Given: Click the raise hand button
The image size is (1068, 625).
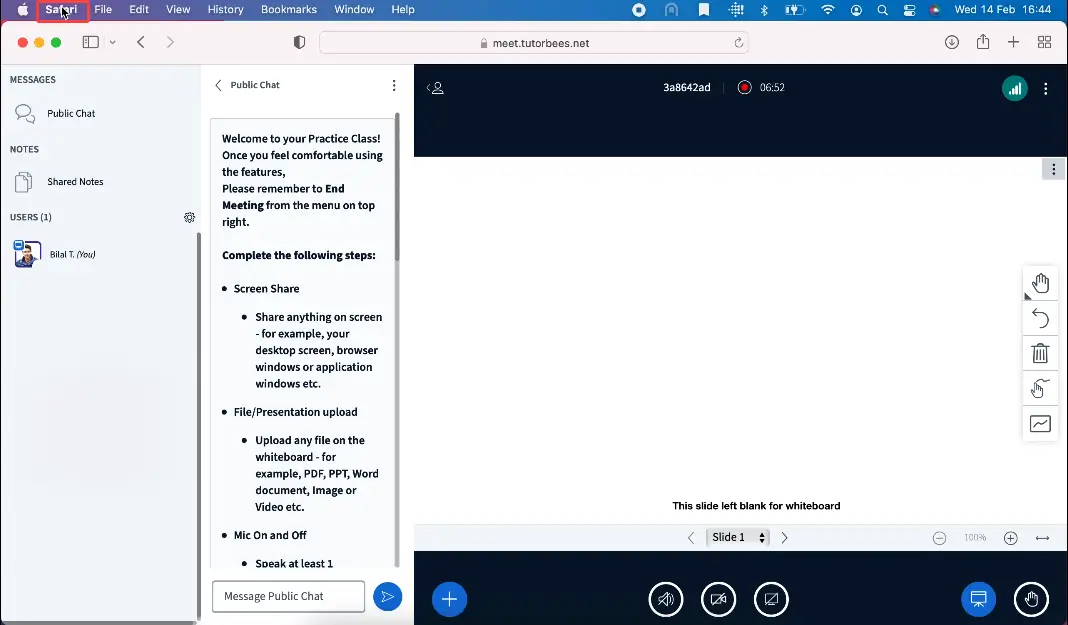Looking at the screenshot, I should [x=1031, y=599].
